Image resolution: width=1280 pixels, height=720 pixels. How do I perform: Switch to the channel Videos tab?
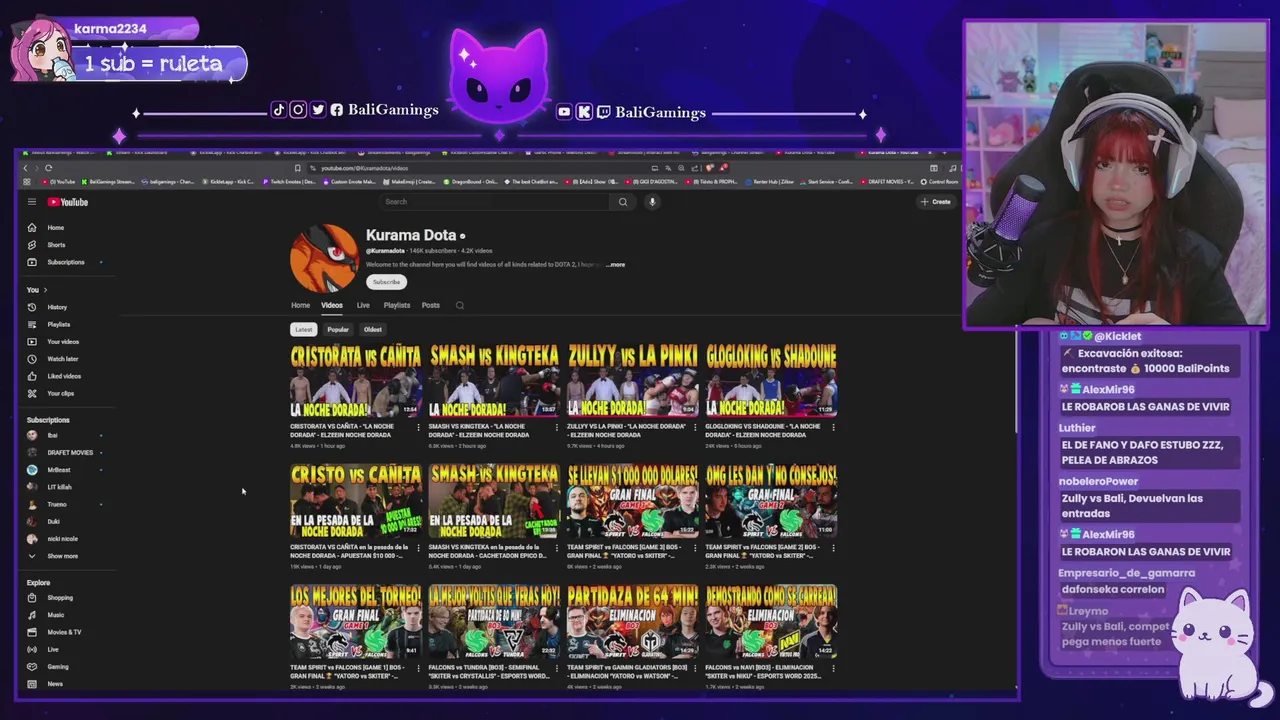point(332,305)
